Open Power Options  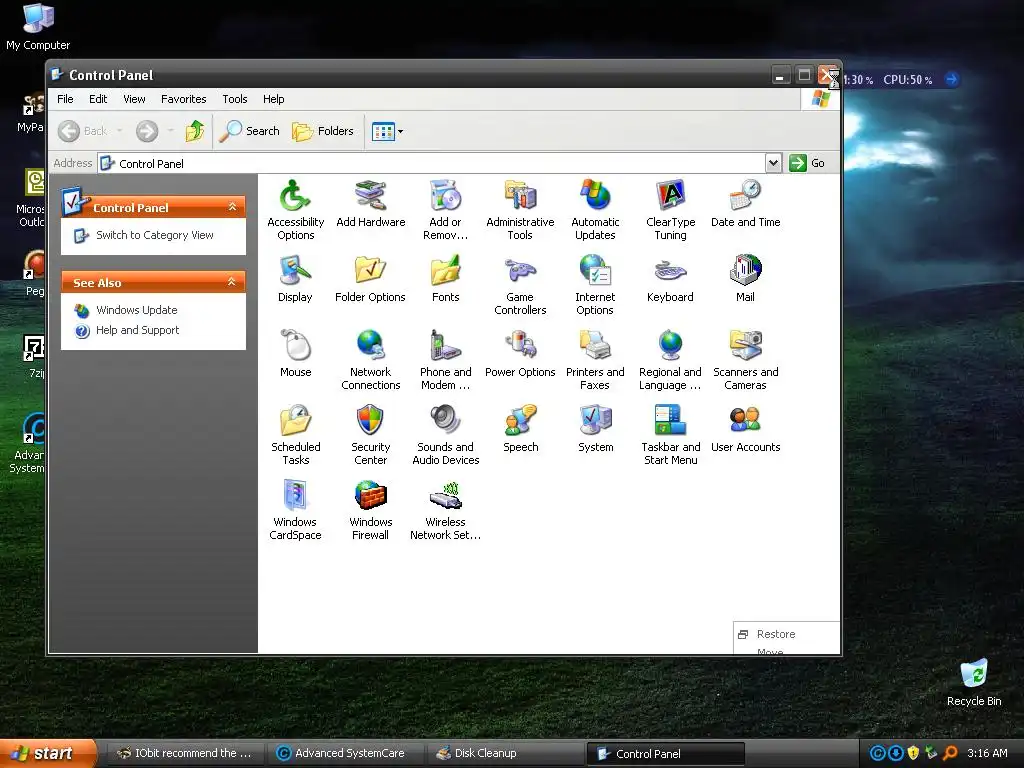pos(520,353)
